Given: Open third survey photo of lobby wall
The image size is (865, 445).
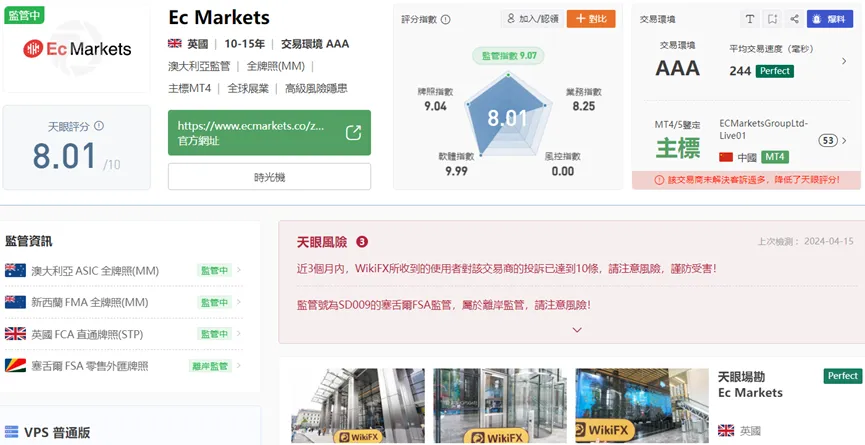Looking at the screenshot, I should pyautogui.click(x=642, y=406).
